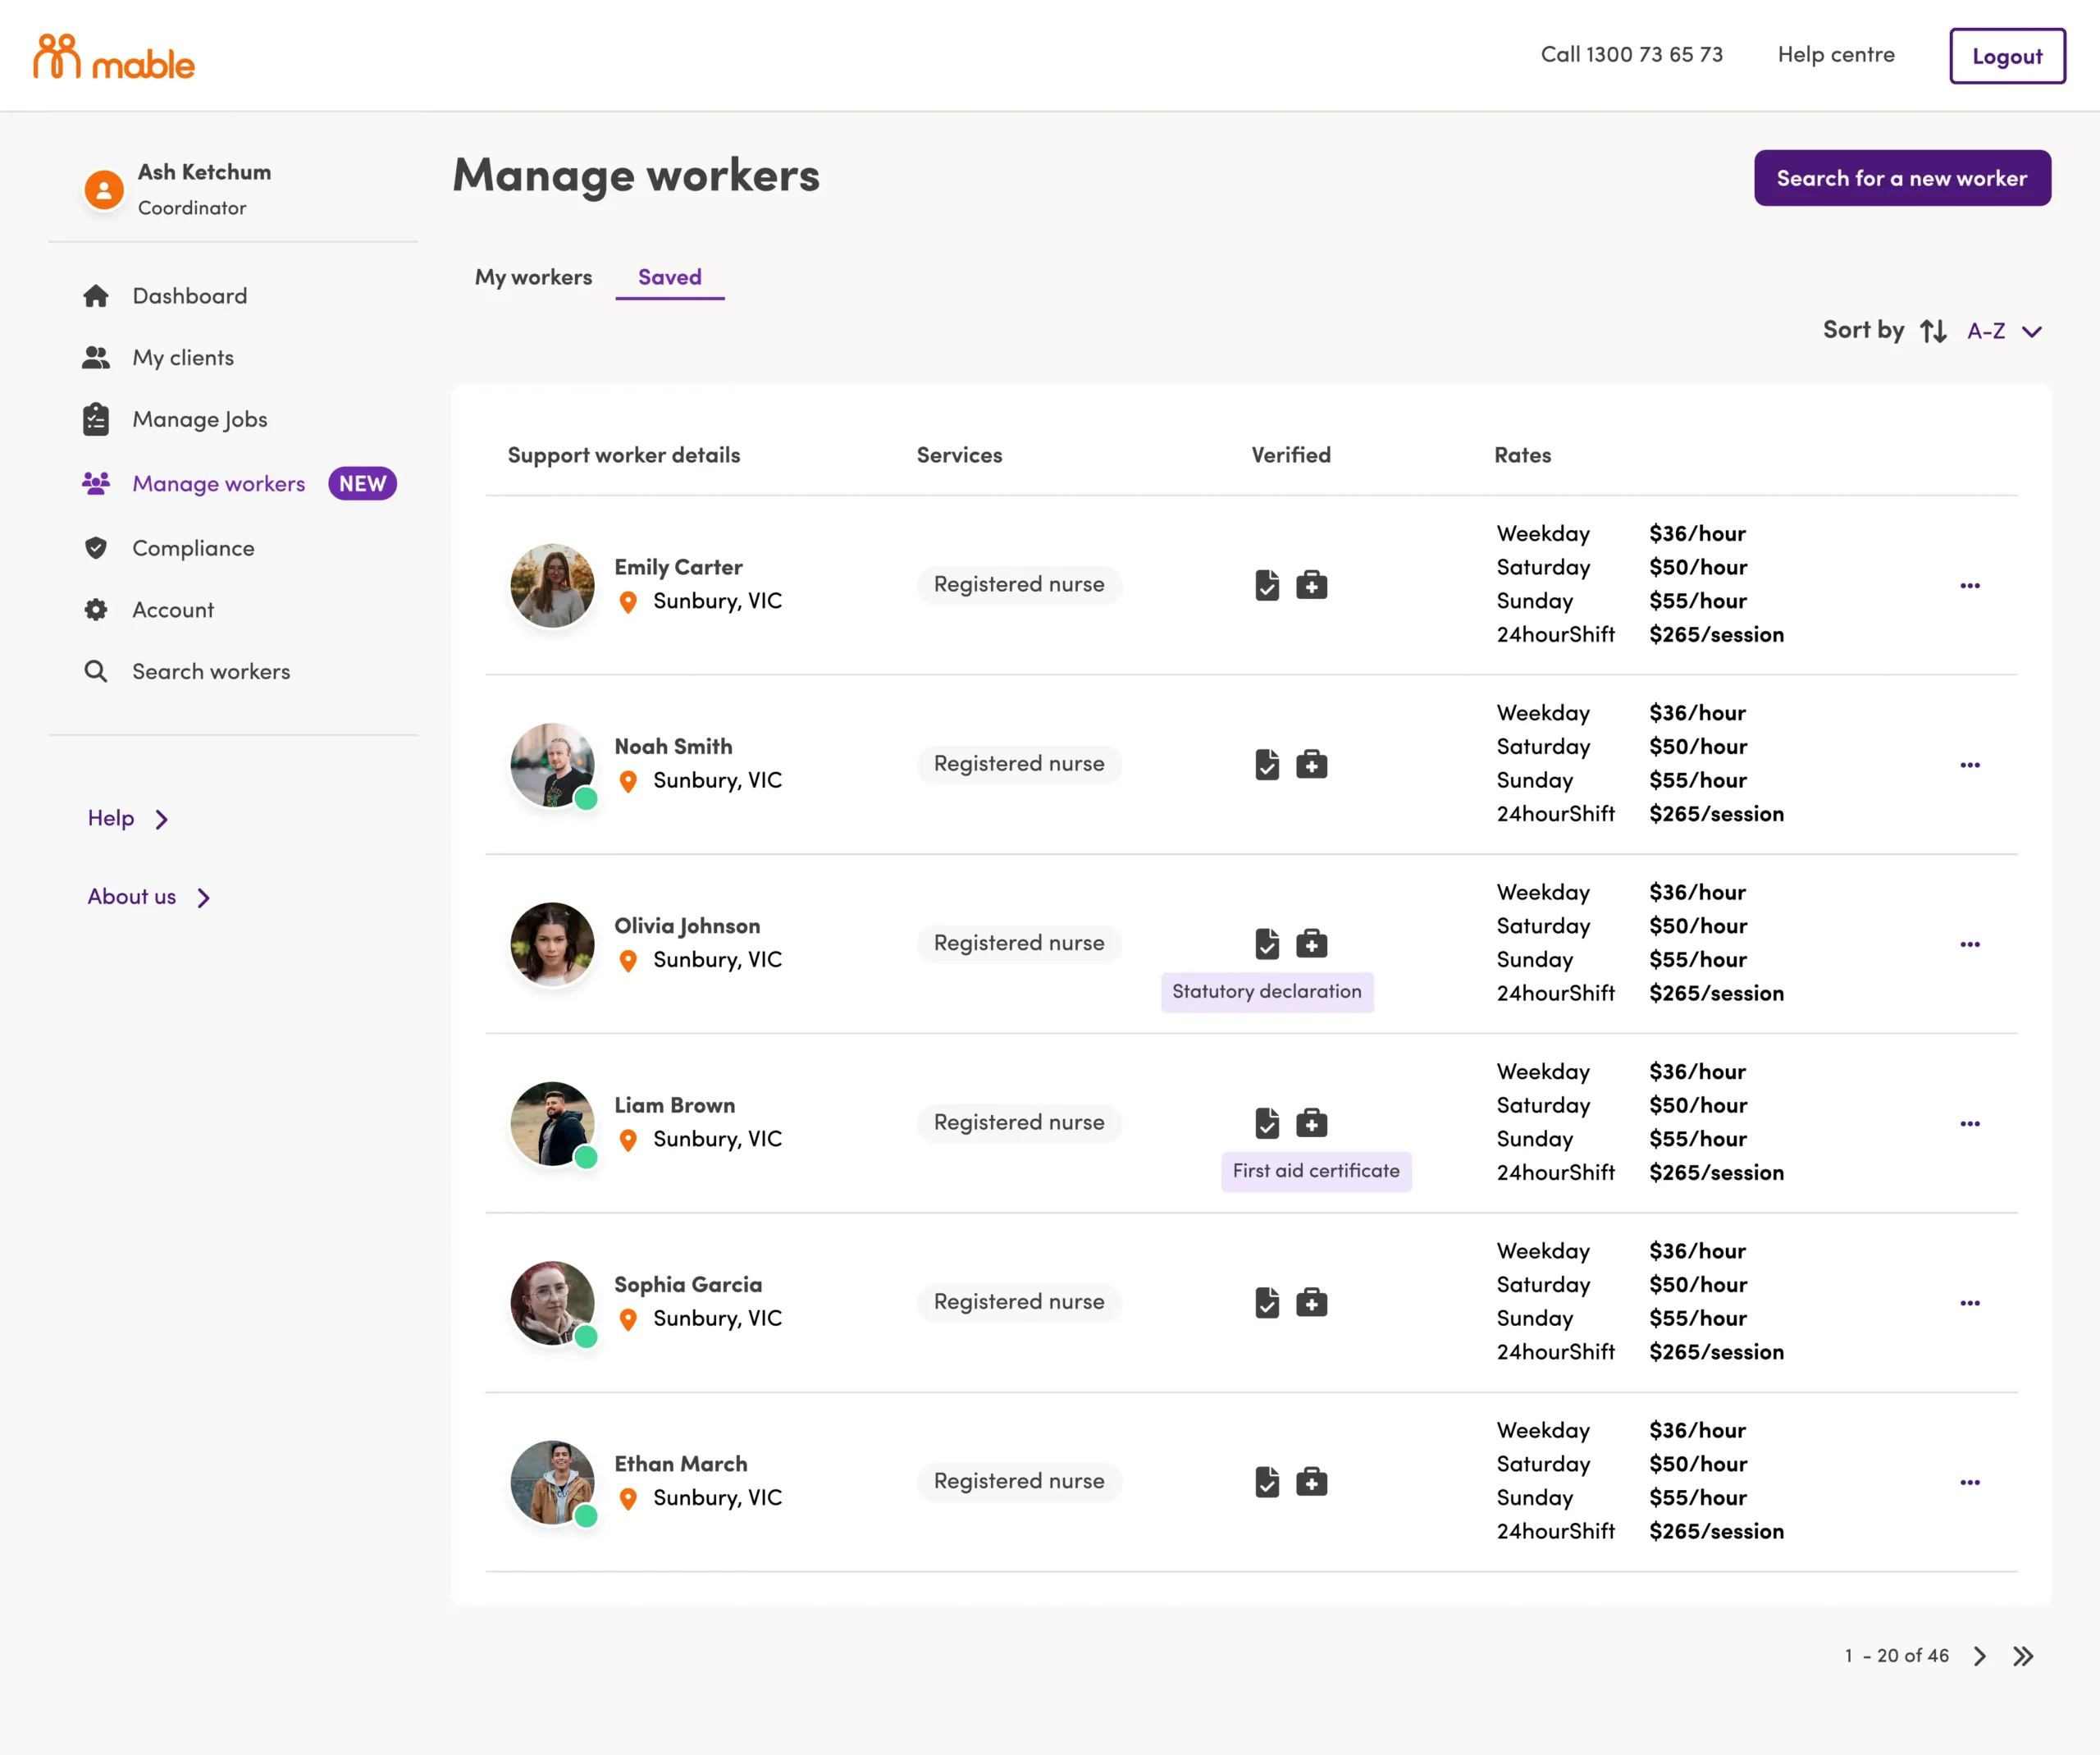
Task: Open the About us link
Action: pos(132,897)
